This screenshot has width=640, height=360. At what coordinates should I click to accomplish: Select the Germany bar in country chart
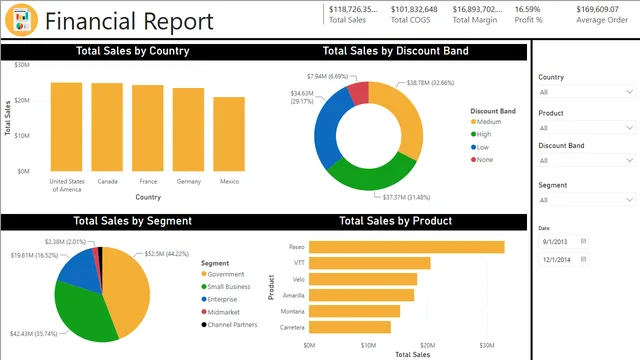tap(188, 130)
